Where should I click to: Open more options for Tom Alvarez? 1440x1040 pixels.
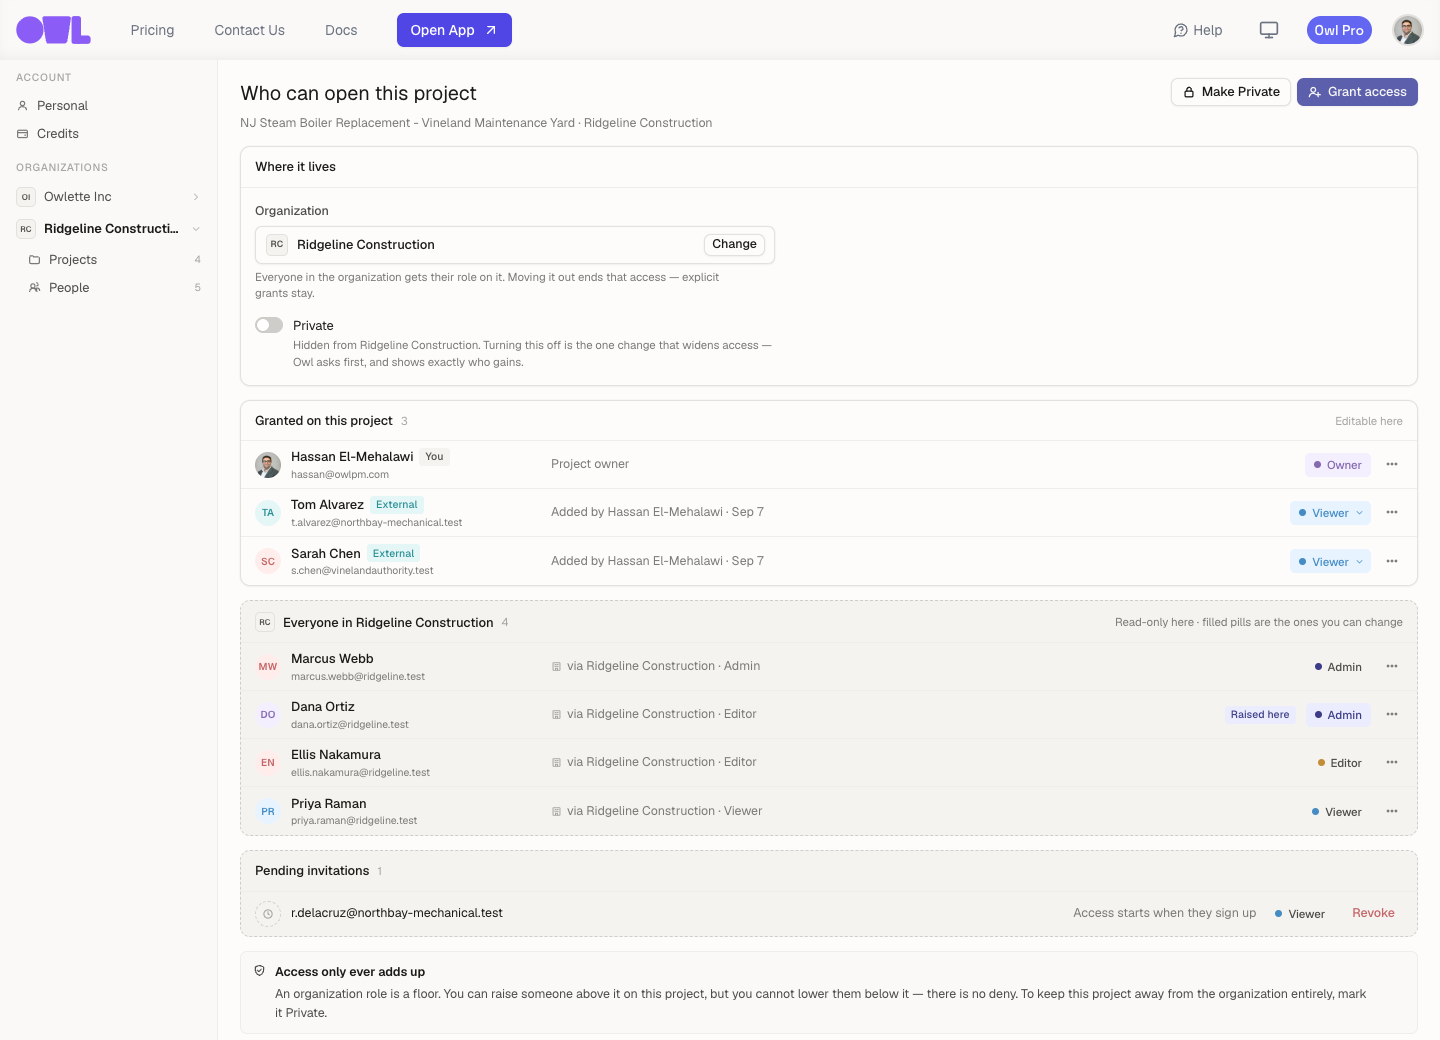pyautogui.click(x=1392, y=512)
